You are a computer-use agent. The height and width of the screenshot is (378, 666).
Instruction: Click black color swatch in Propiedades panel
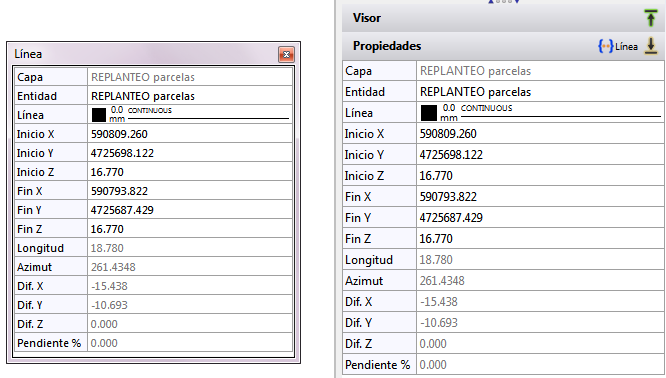click(x=429, y=113)
